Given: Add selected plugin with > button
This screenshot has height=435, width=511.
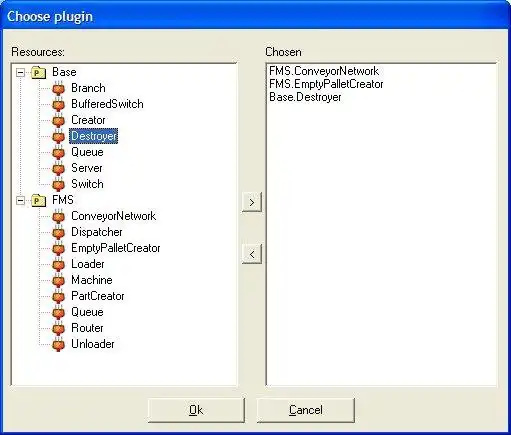Looking at the screenshot, I should (252, 202).
